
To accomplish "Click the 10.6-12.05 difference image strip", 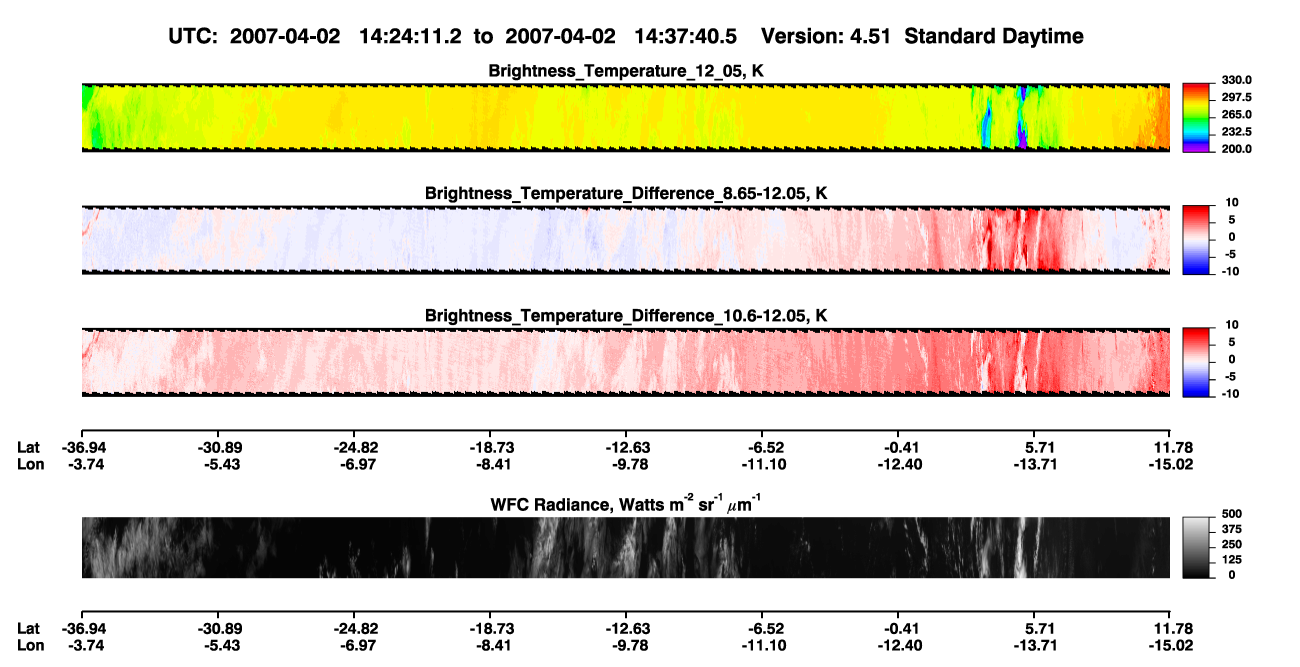I will 626,362.
